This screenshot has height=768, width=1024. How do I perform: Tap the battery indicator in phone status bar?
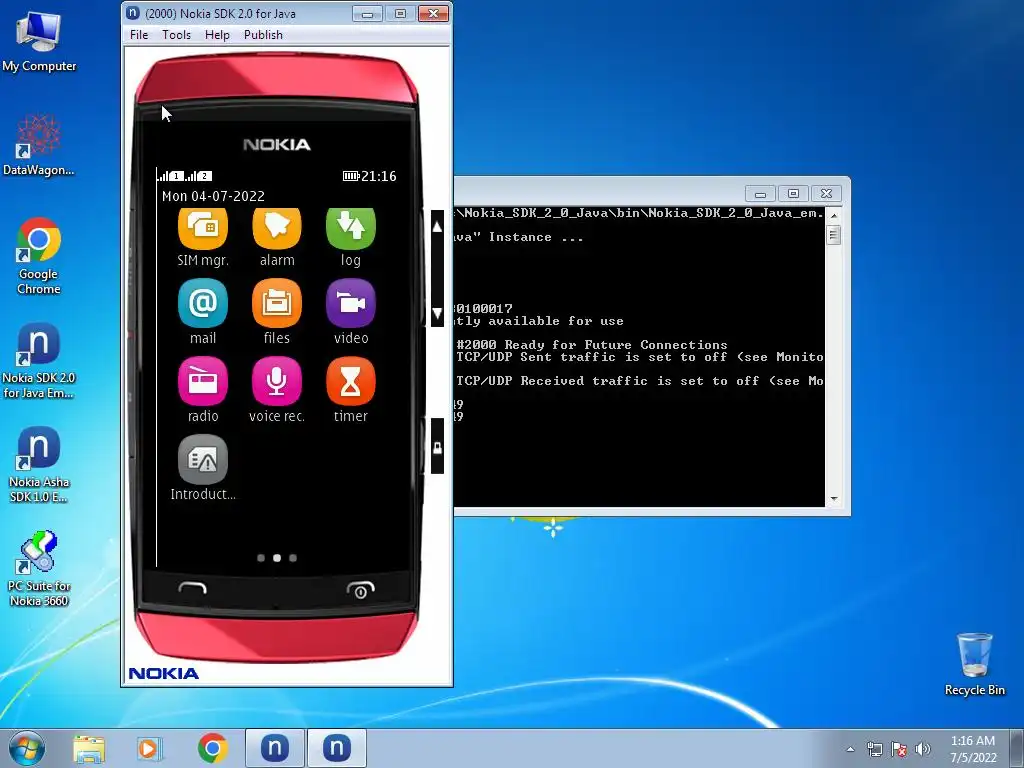coord(351,176)
